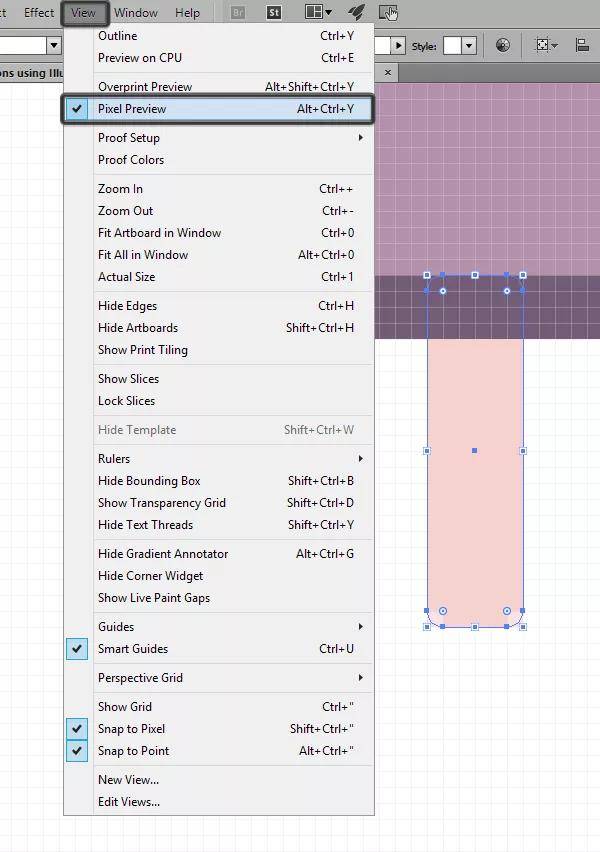Select Show Grid

click(x=217, y=706)
